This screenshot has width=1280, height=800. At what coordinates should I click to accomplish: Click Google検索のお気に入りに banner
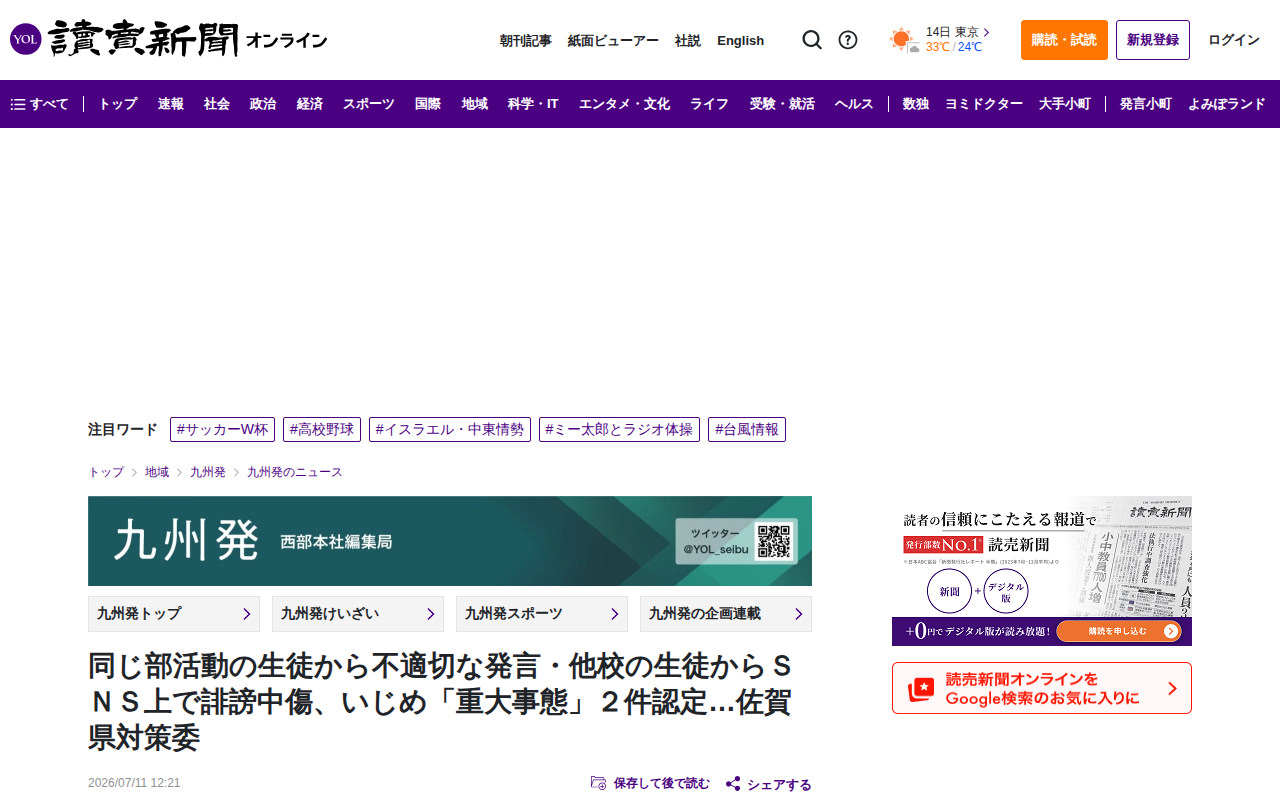[x=1042, y=688]
